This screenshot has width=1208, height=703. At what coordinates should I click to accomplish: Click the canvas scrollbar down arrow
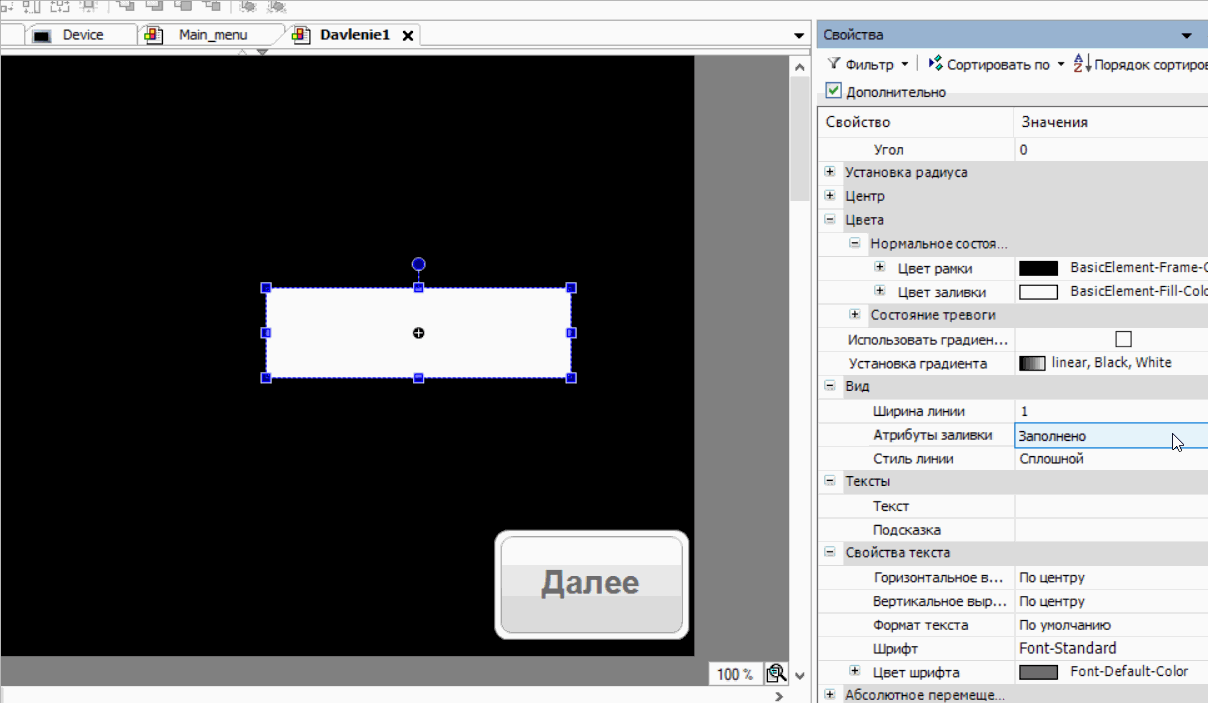click(799, 675)
